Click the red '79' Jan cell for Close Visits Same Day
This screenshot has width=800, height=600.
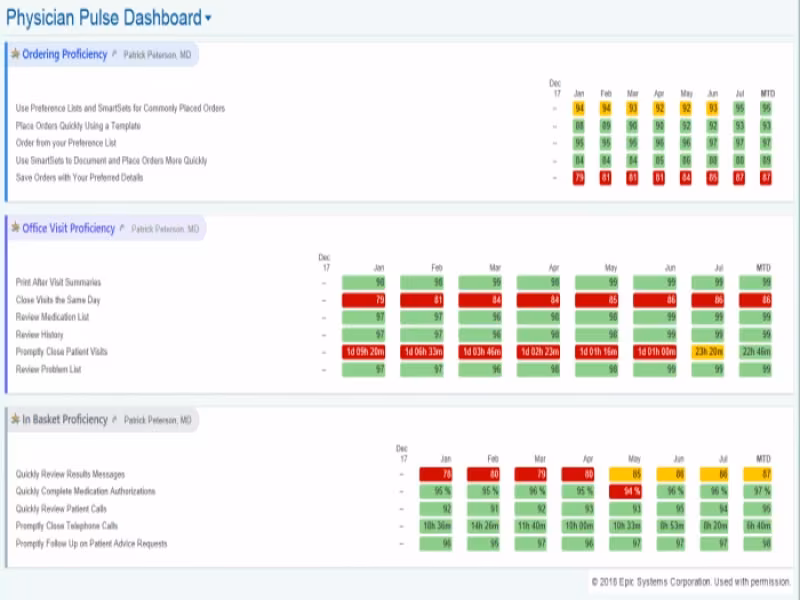[363, 300]
